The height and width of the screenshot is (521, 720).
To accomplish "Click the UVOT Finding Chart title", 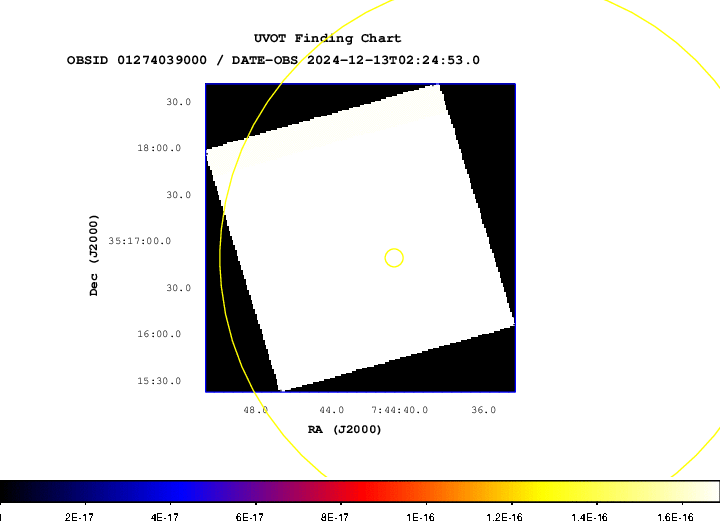I will click(x=327, y=39).
